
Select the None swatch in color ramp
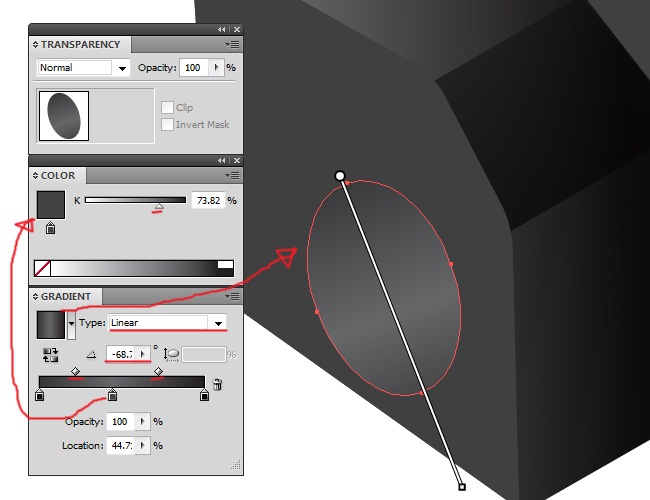click(42, 269)
